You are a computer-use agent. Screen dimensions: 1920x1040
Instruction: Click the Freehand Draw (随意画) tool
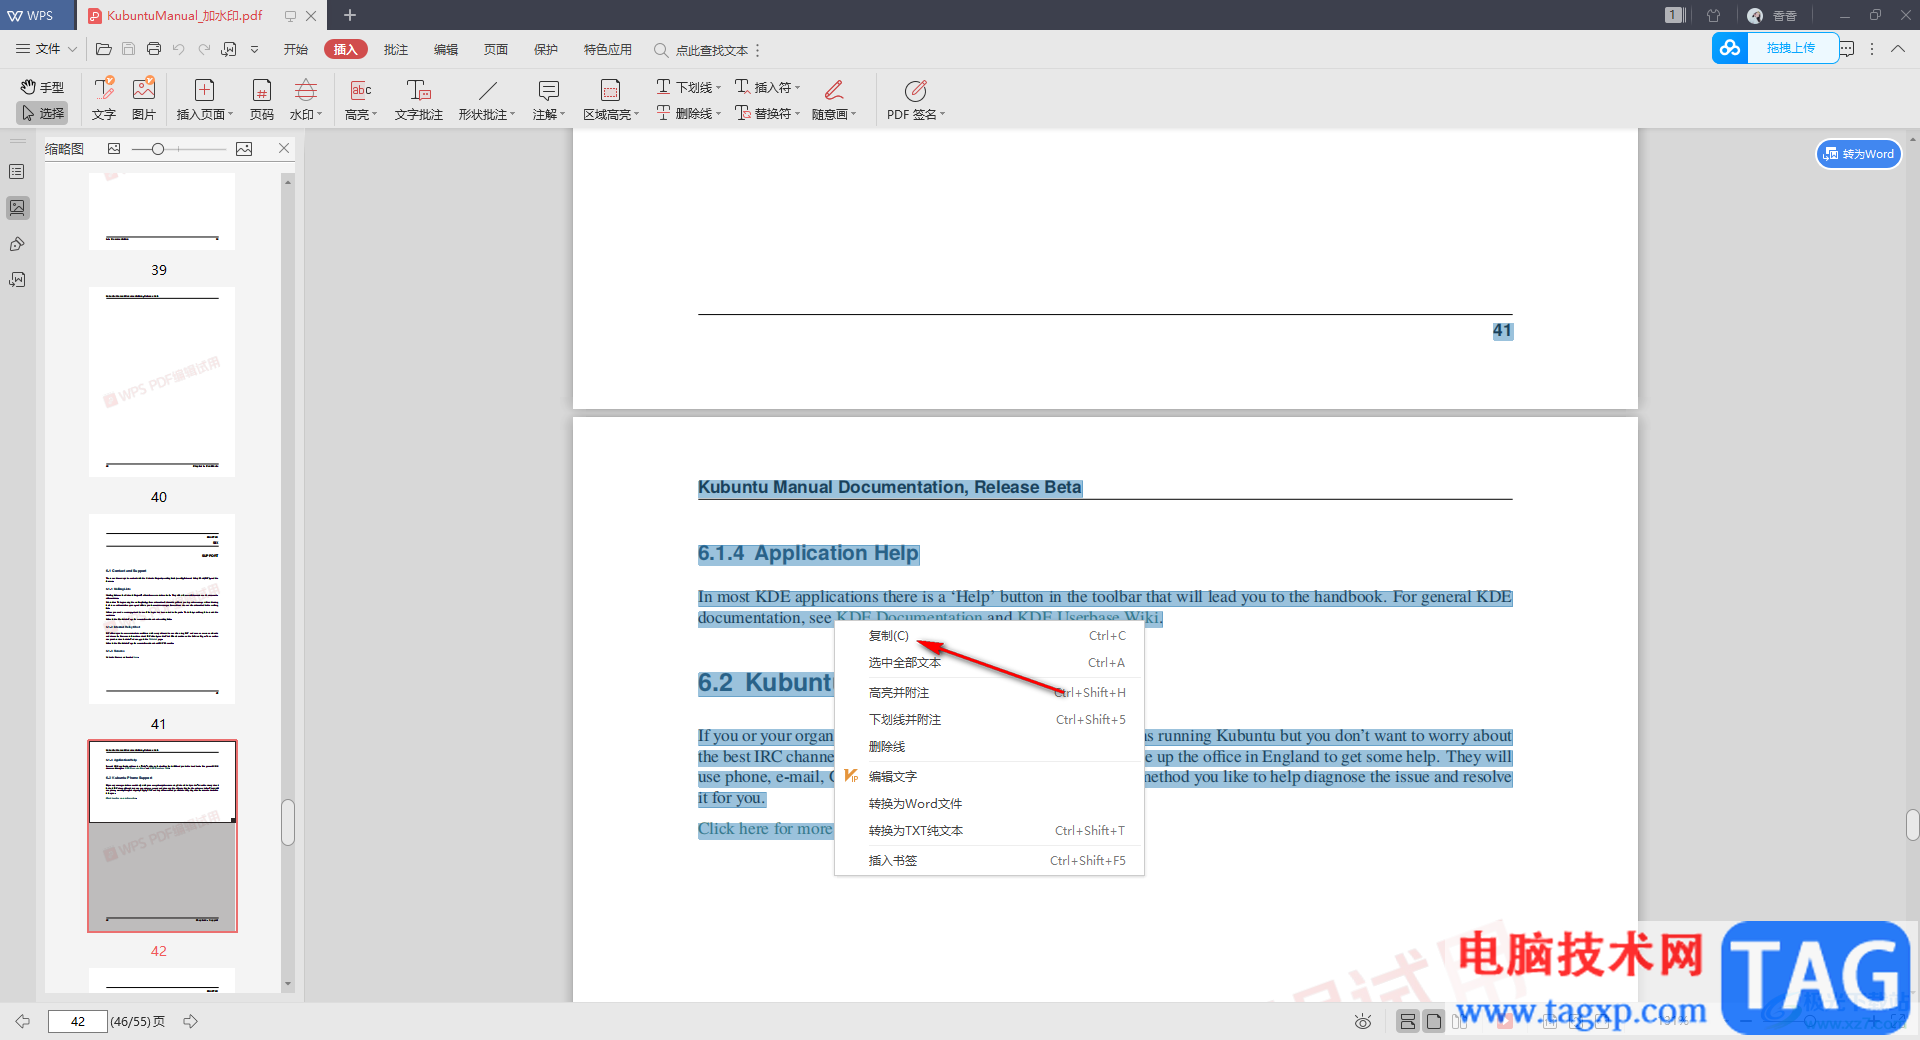tap(834, 99)
